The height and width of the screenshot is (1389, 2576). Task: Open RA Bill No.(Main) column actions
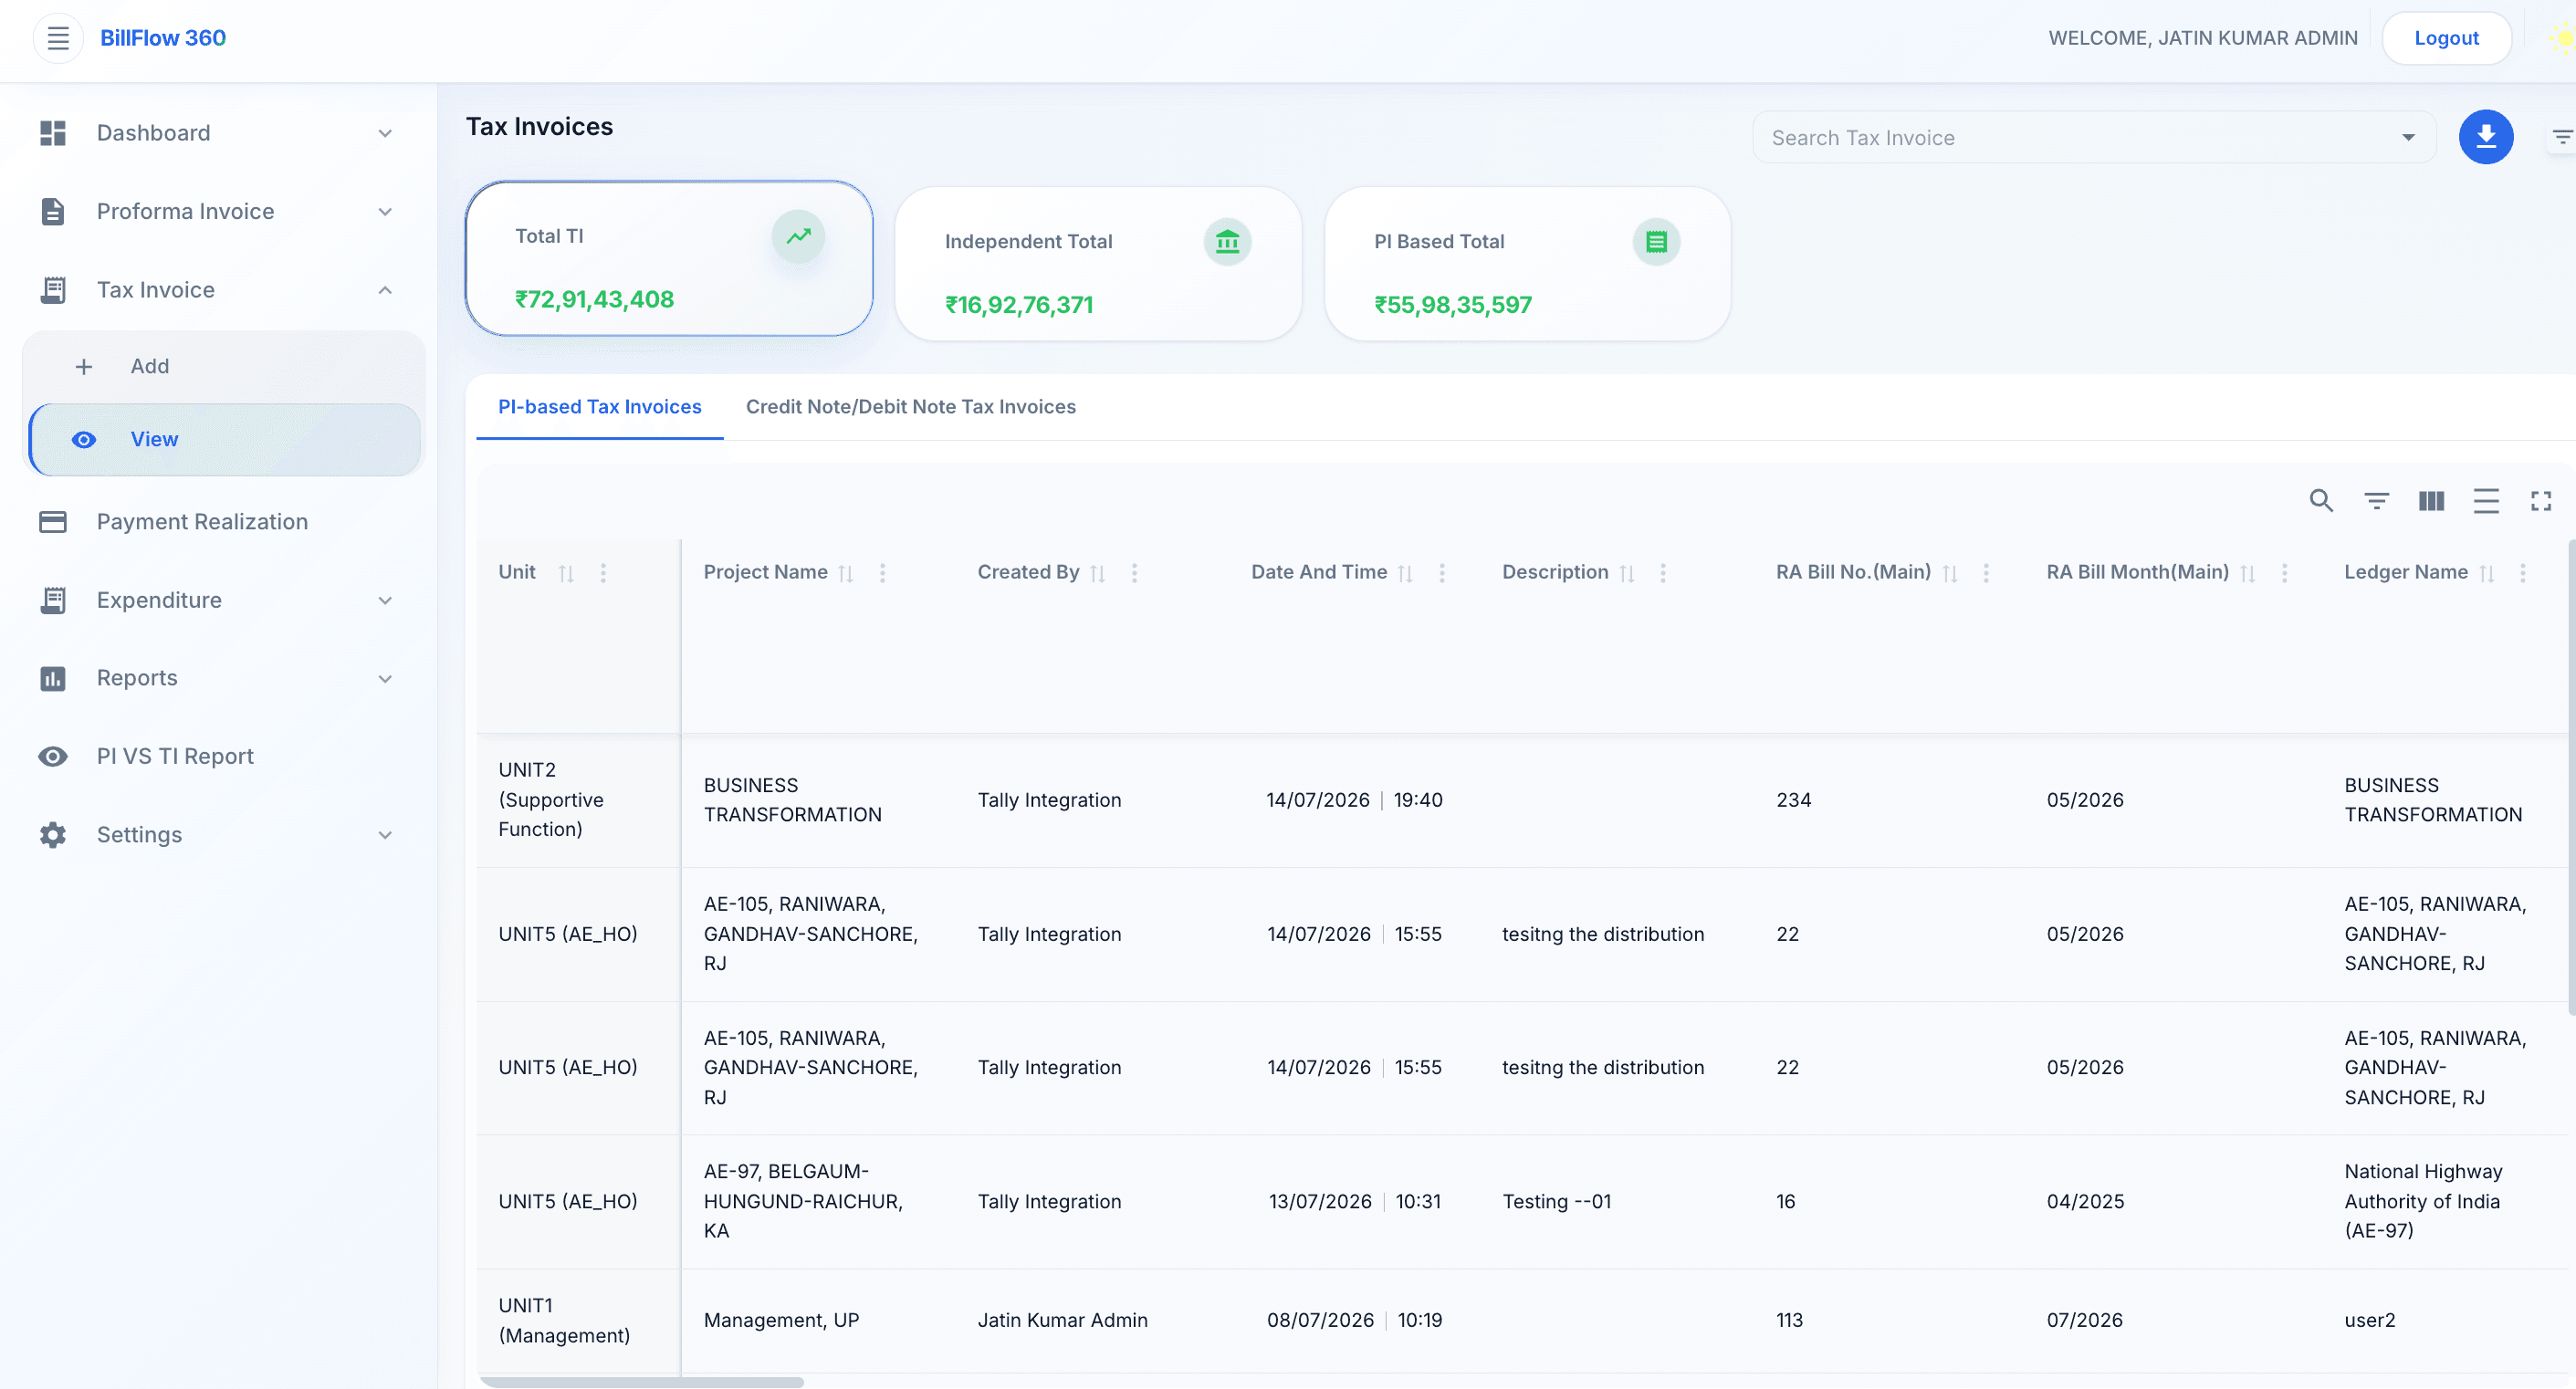tap(1985, 573)
